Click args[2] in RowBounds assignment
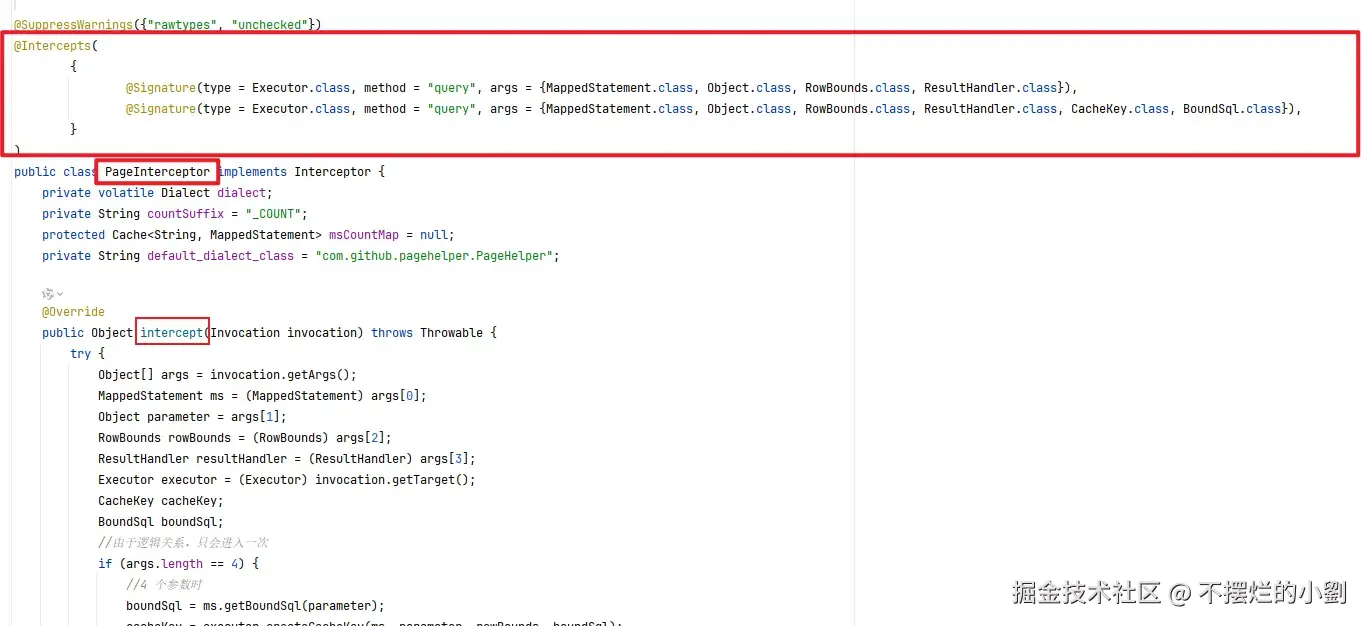Viewport: 1367px width, 626px height. pyautogui.click(x=360, y=438)
